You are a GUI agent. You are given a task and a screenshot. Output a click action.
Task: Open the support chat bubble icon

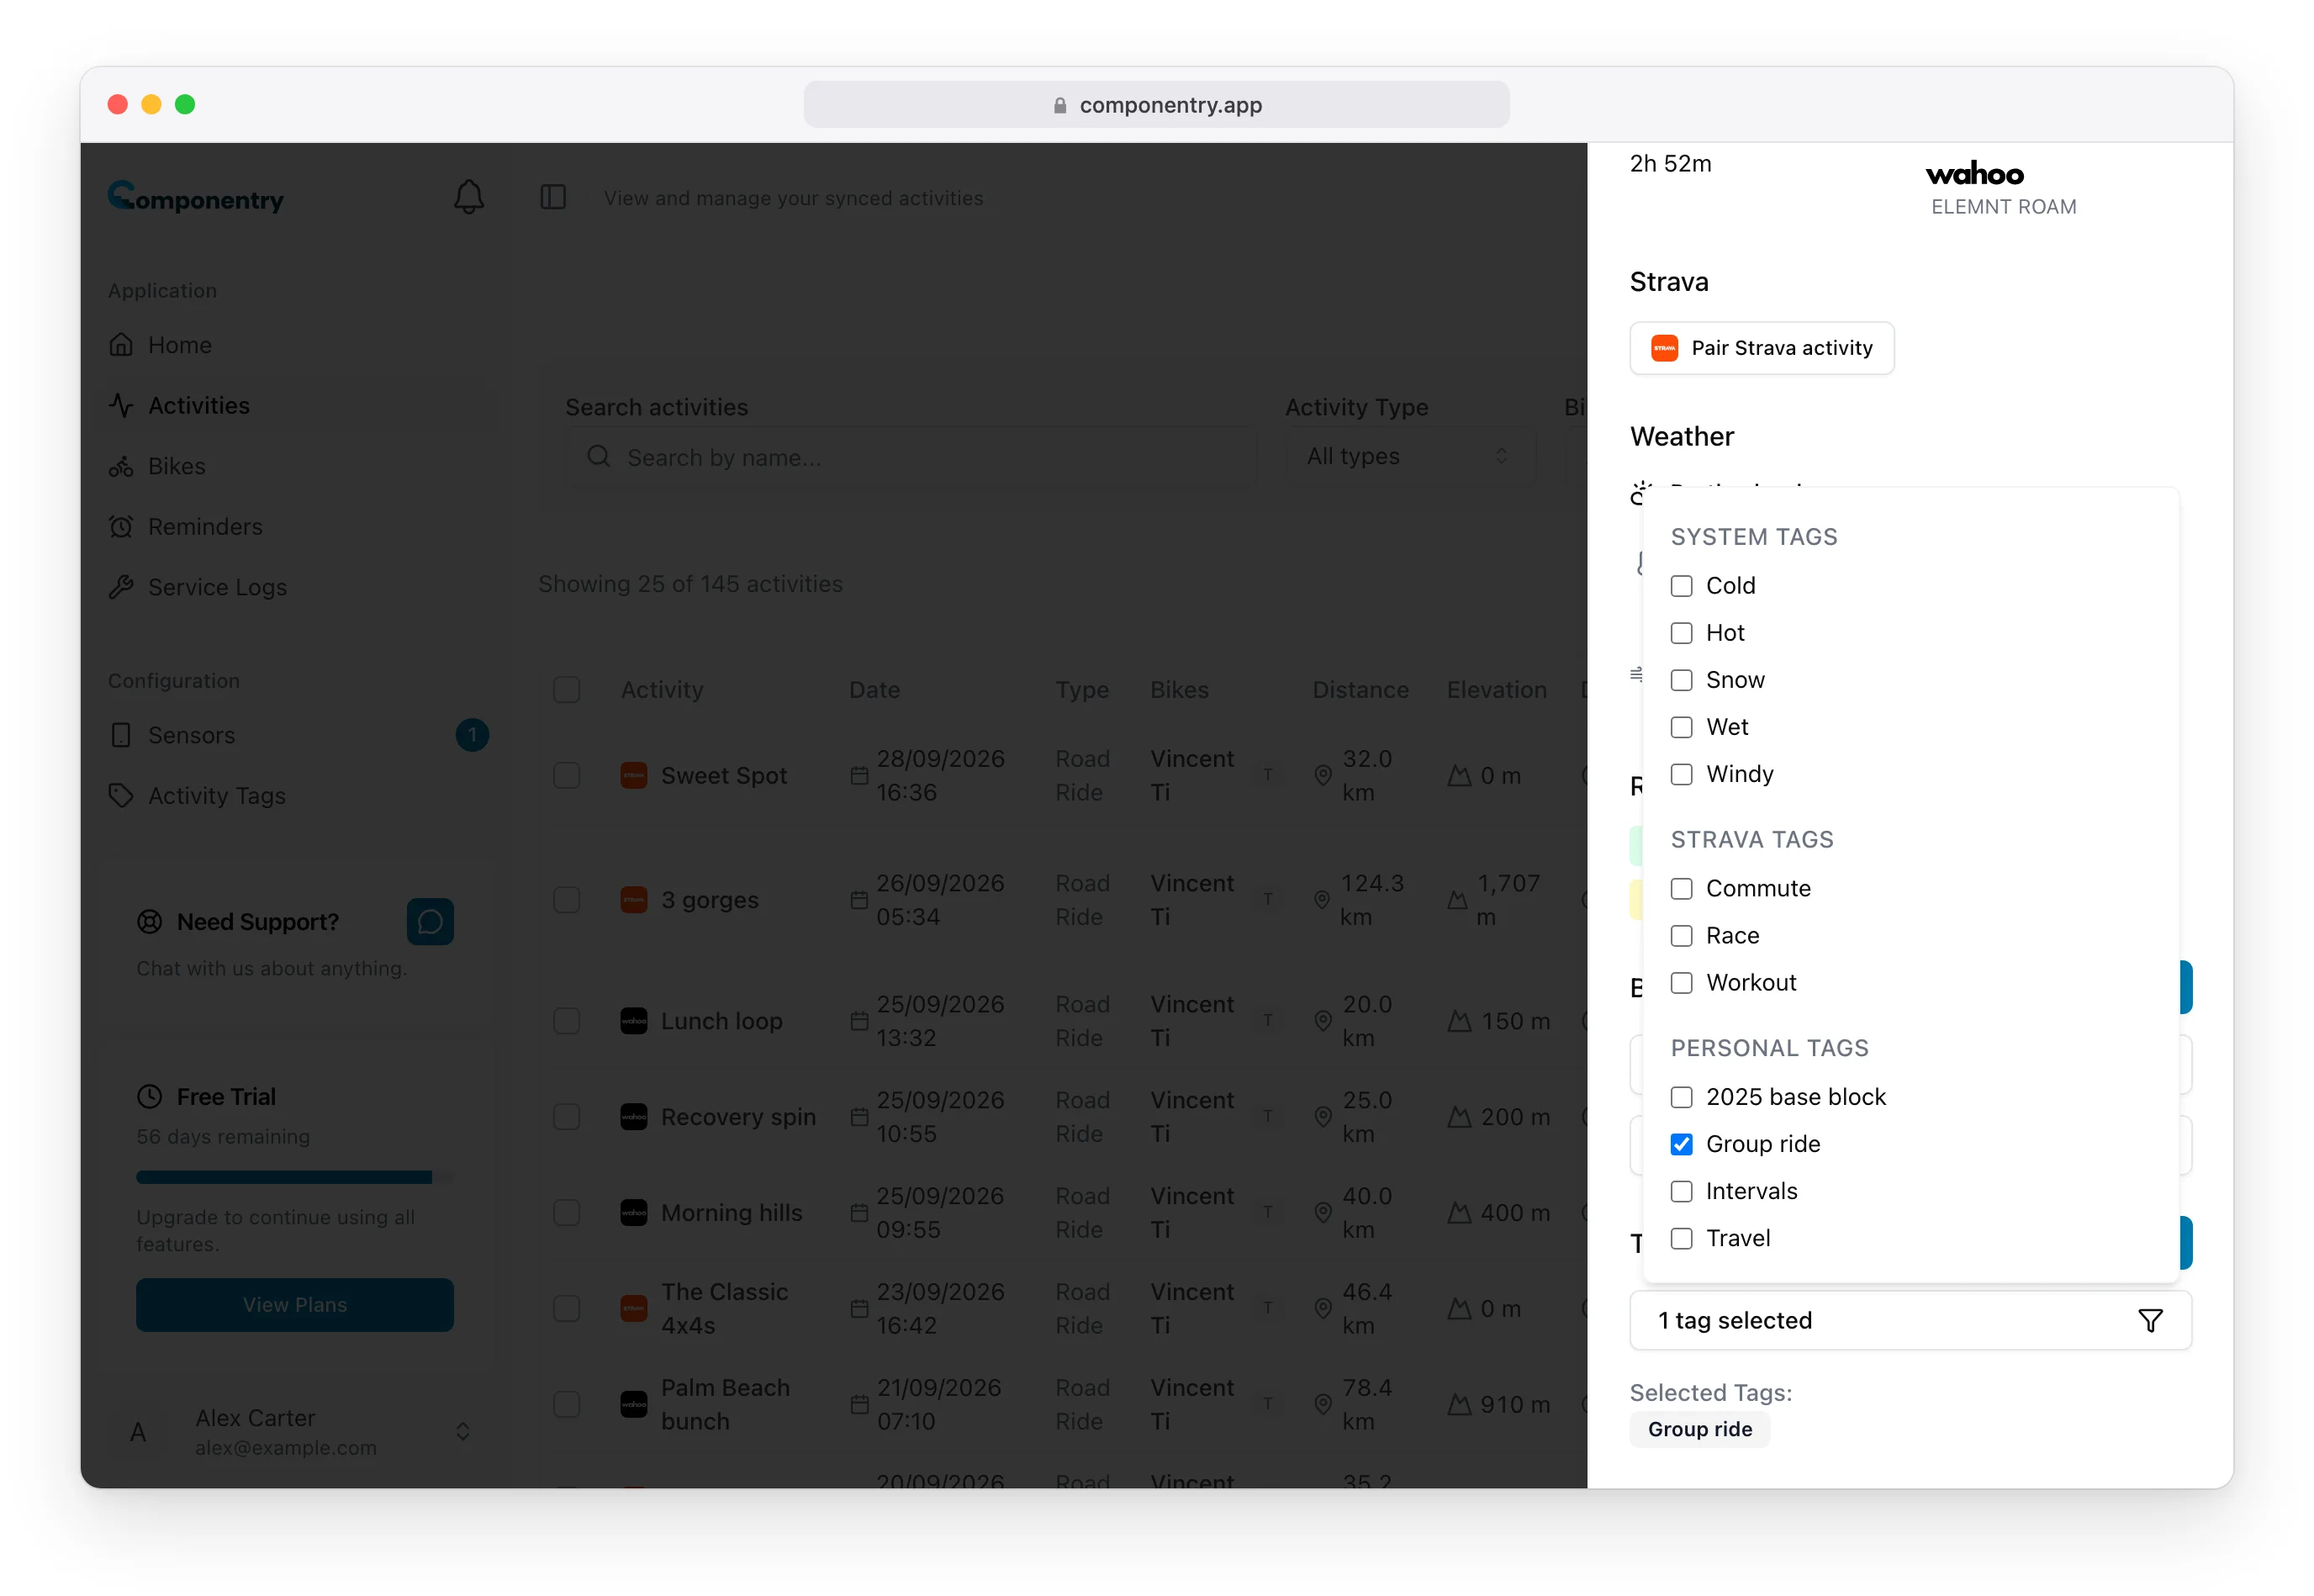[x=430, y=921]
